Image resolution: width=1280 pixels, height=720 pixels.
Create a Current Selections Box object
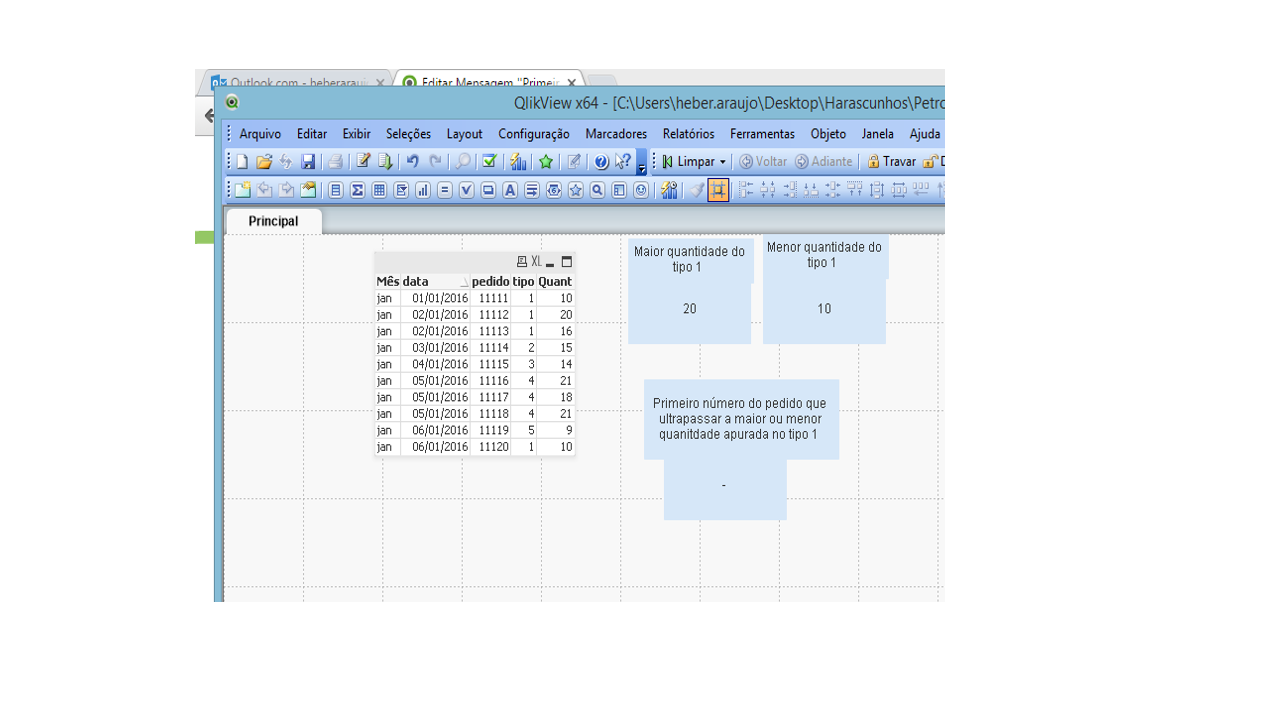coord(466,190)
